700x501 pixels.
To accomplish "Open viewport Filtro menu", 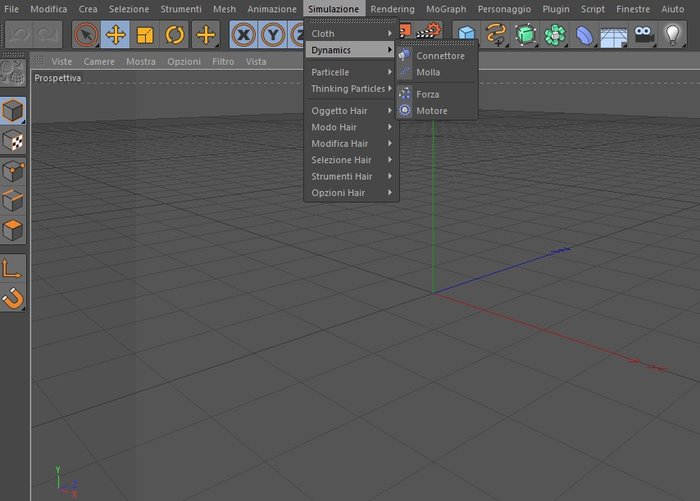I will [x=223, y=62].
